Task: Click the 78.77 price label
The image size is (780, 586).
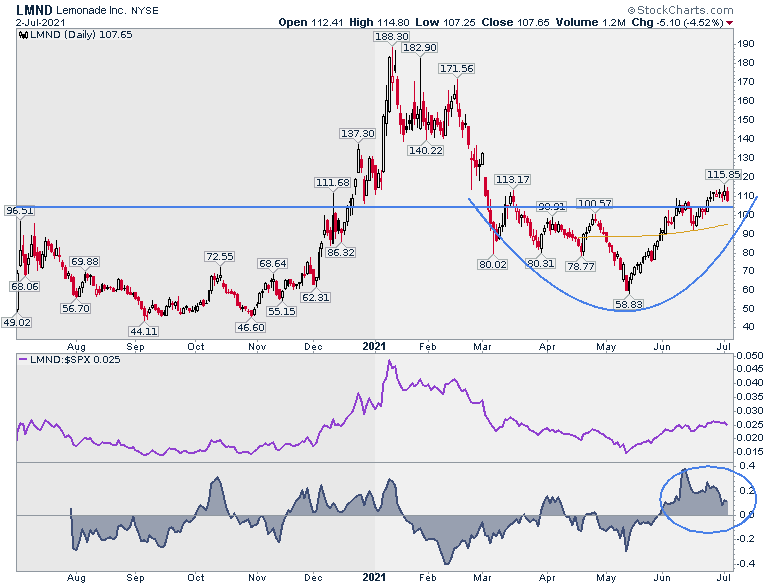Action: click(581, 266)
